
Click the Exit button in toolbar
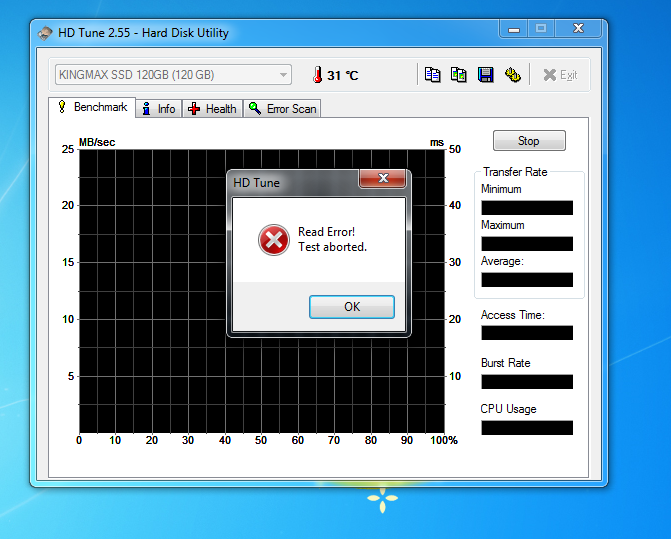561,75
